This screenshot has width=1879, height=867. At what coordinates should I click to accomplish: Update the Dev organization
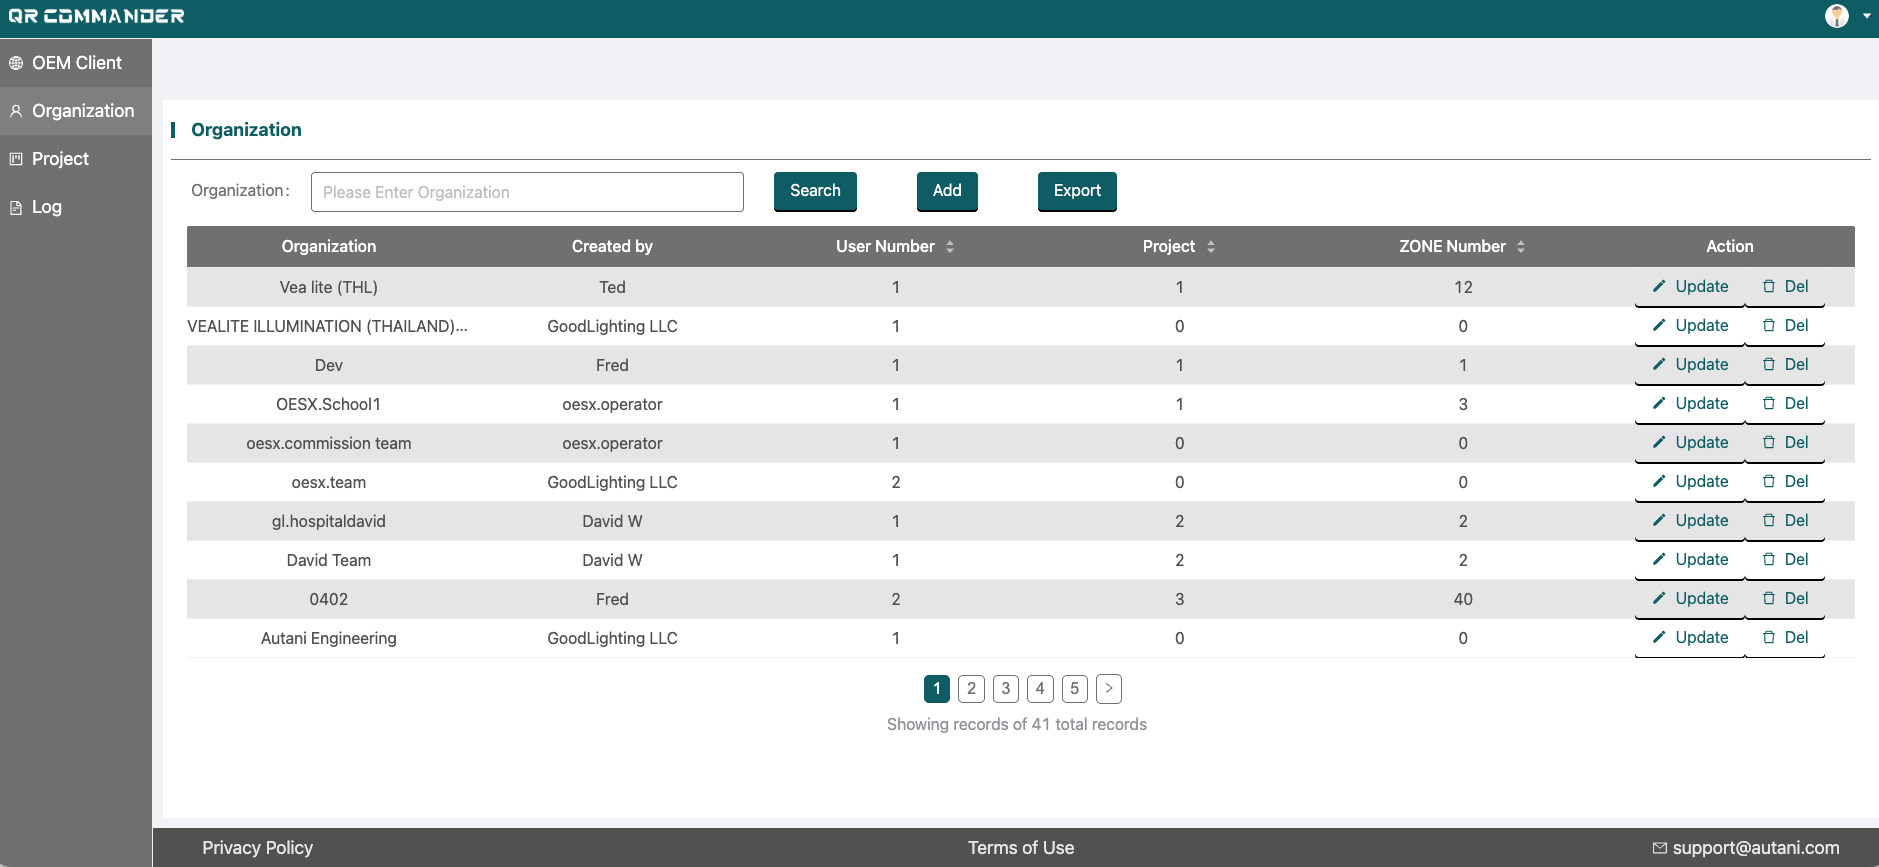(1690, 365)
